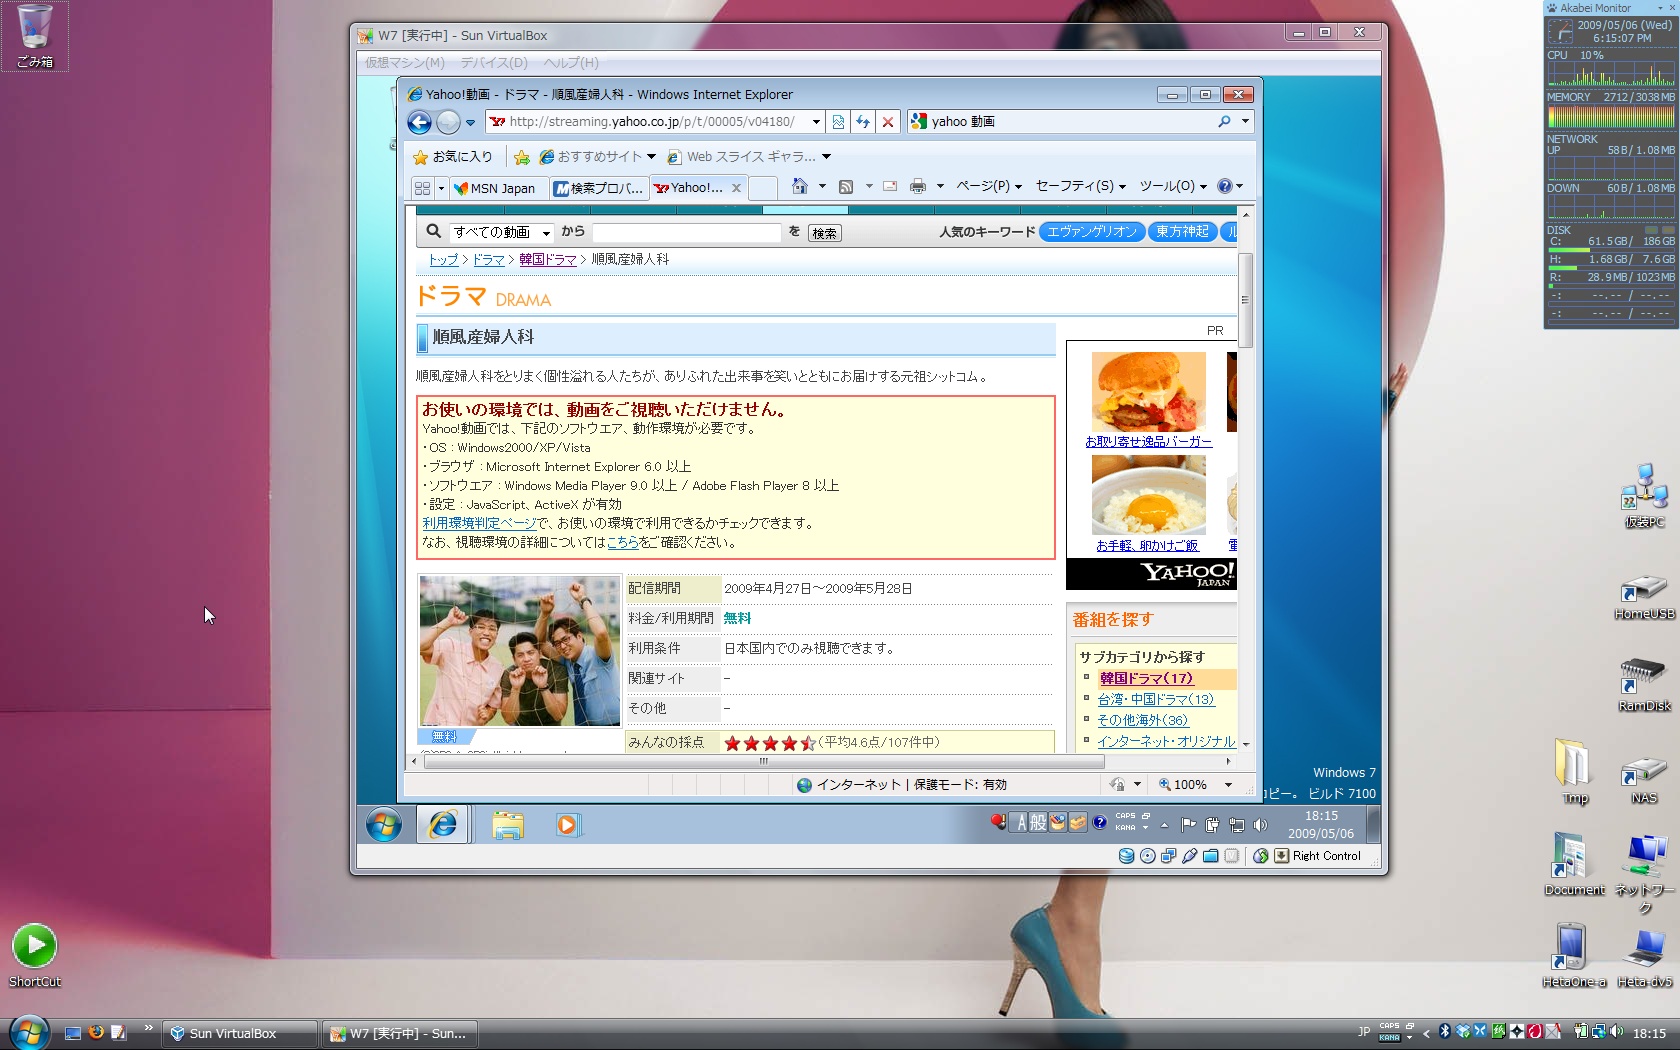Click the 東方神起 keyword button
This screenshot has height=1050, width=1680.
click(x=1182, y=232)
